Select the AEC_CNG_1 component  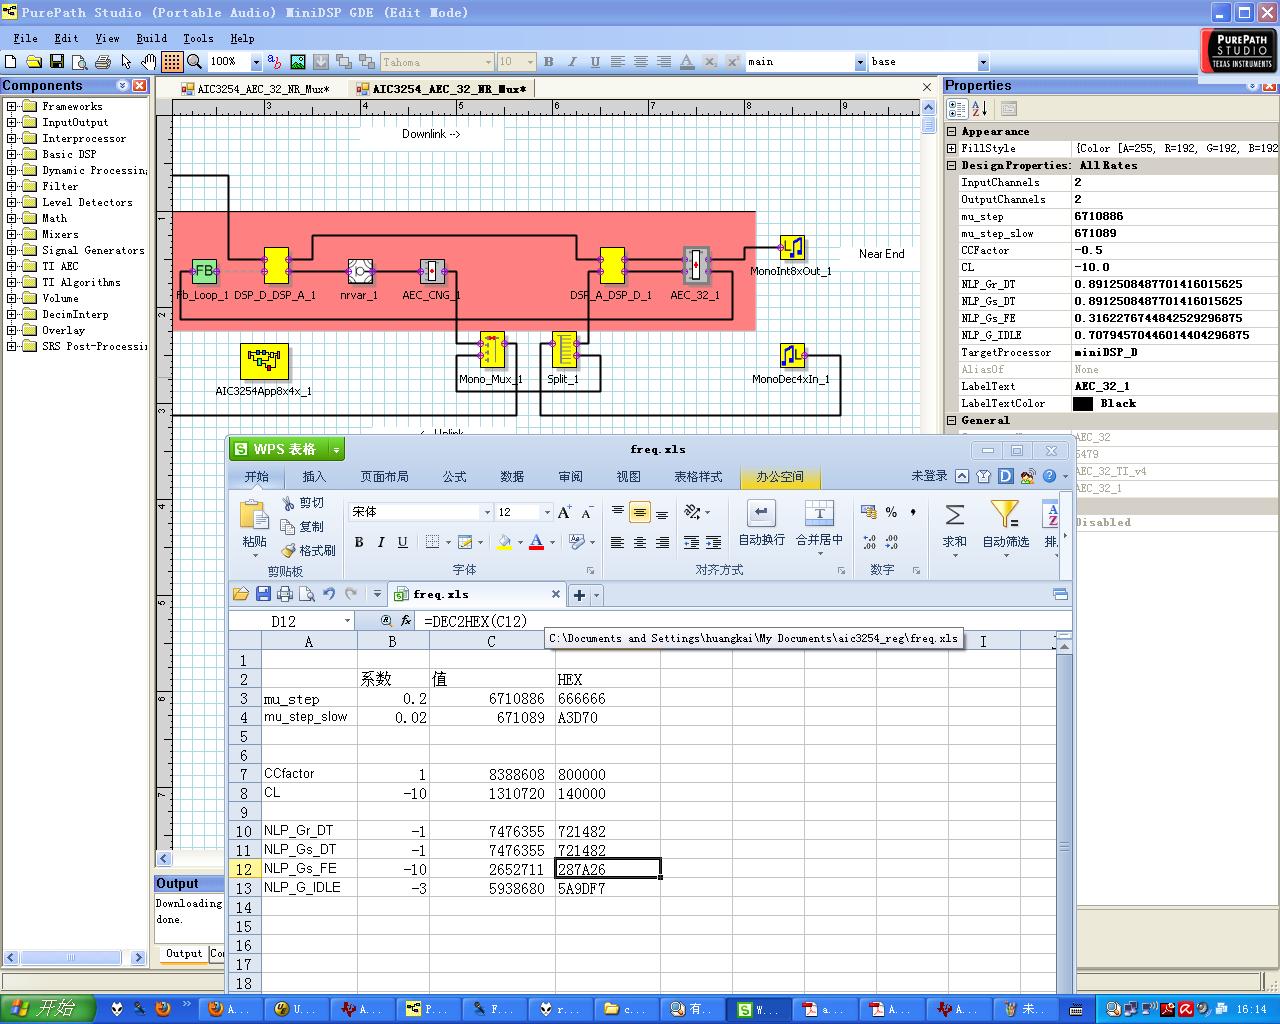click(432, 271)
